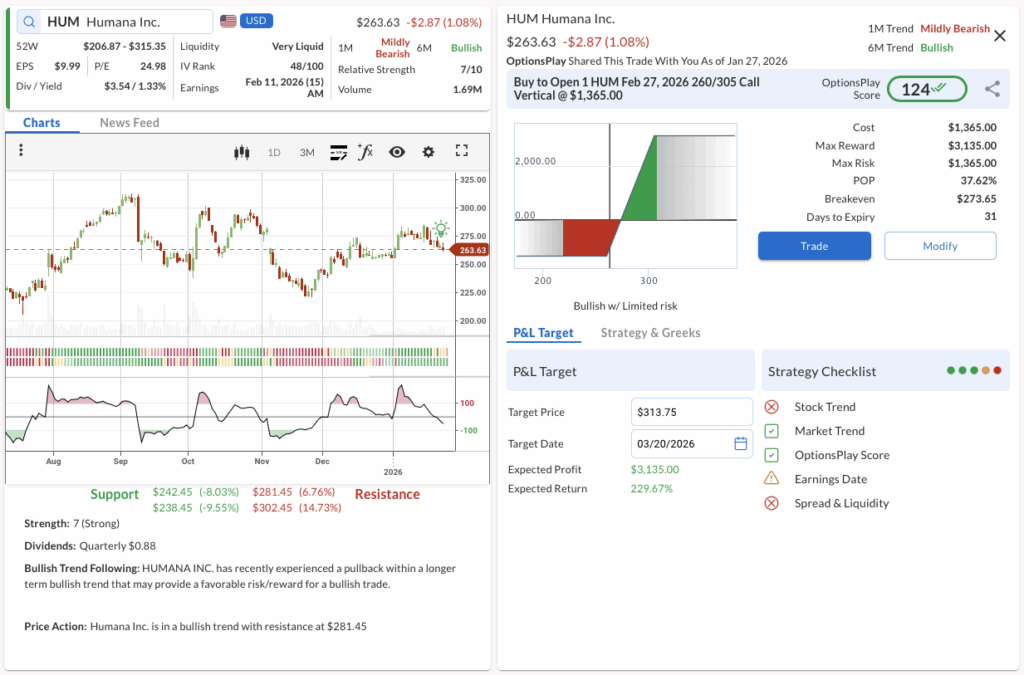Click the Target Price input field
1024x675 pixels.
click(x=691, y=412)
